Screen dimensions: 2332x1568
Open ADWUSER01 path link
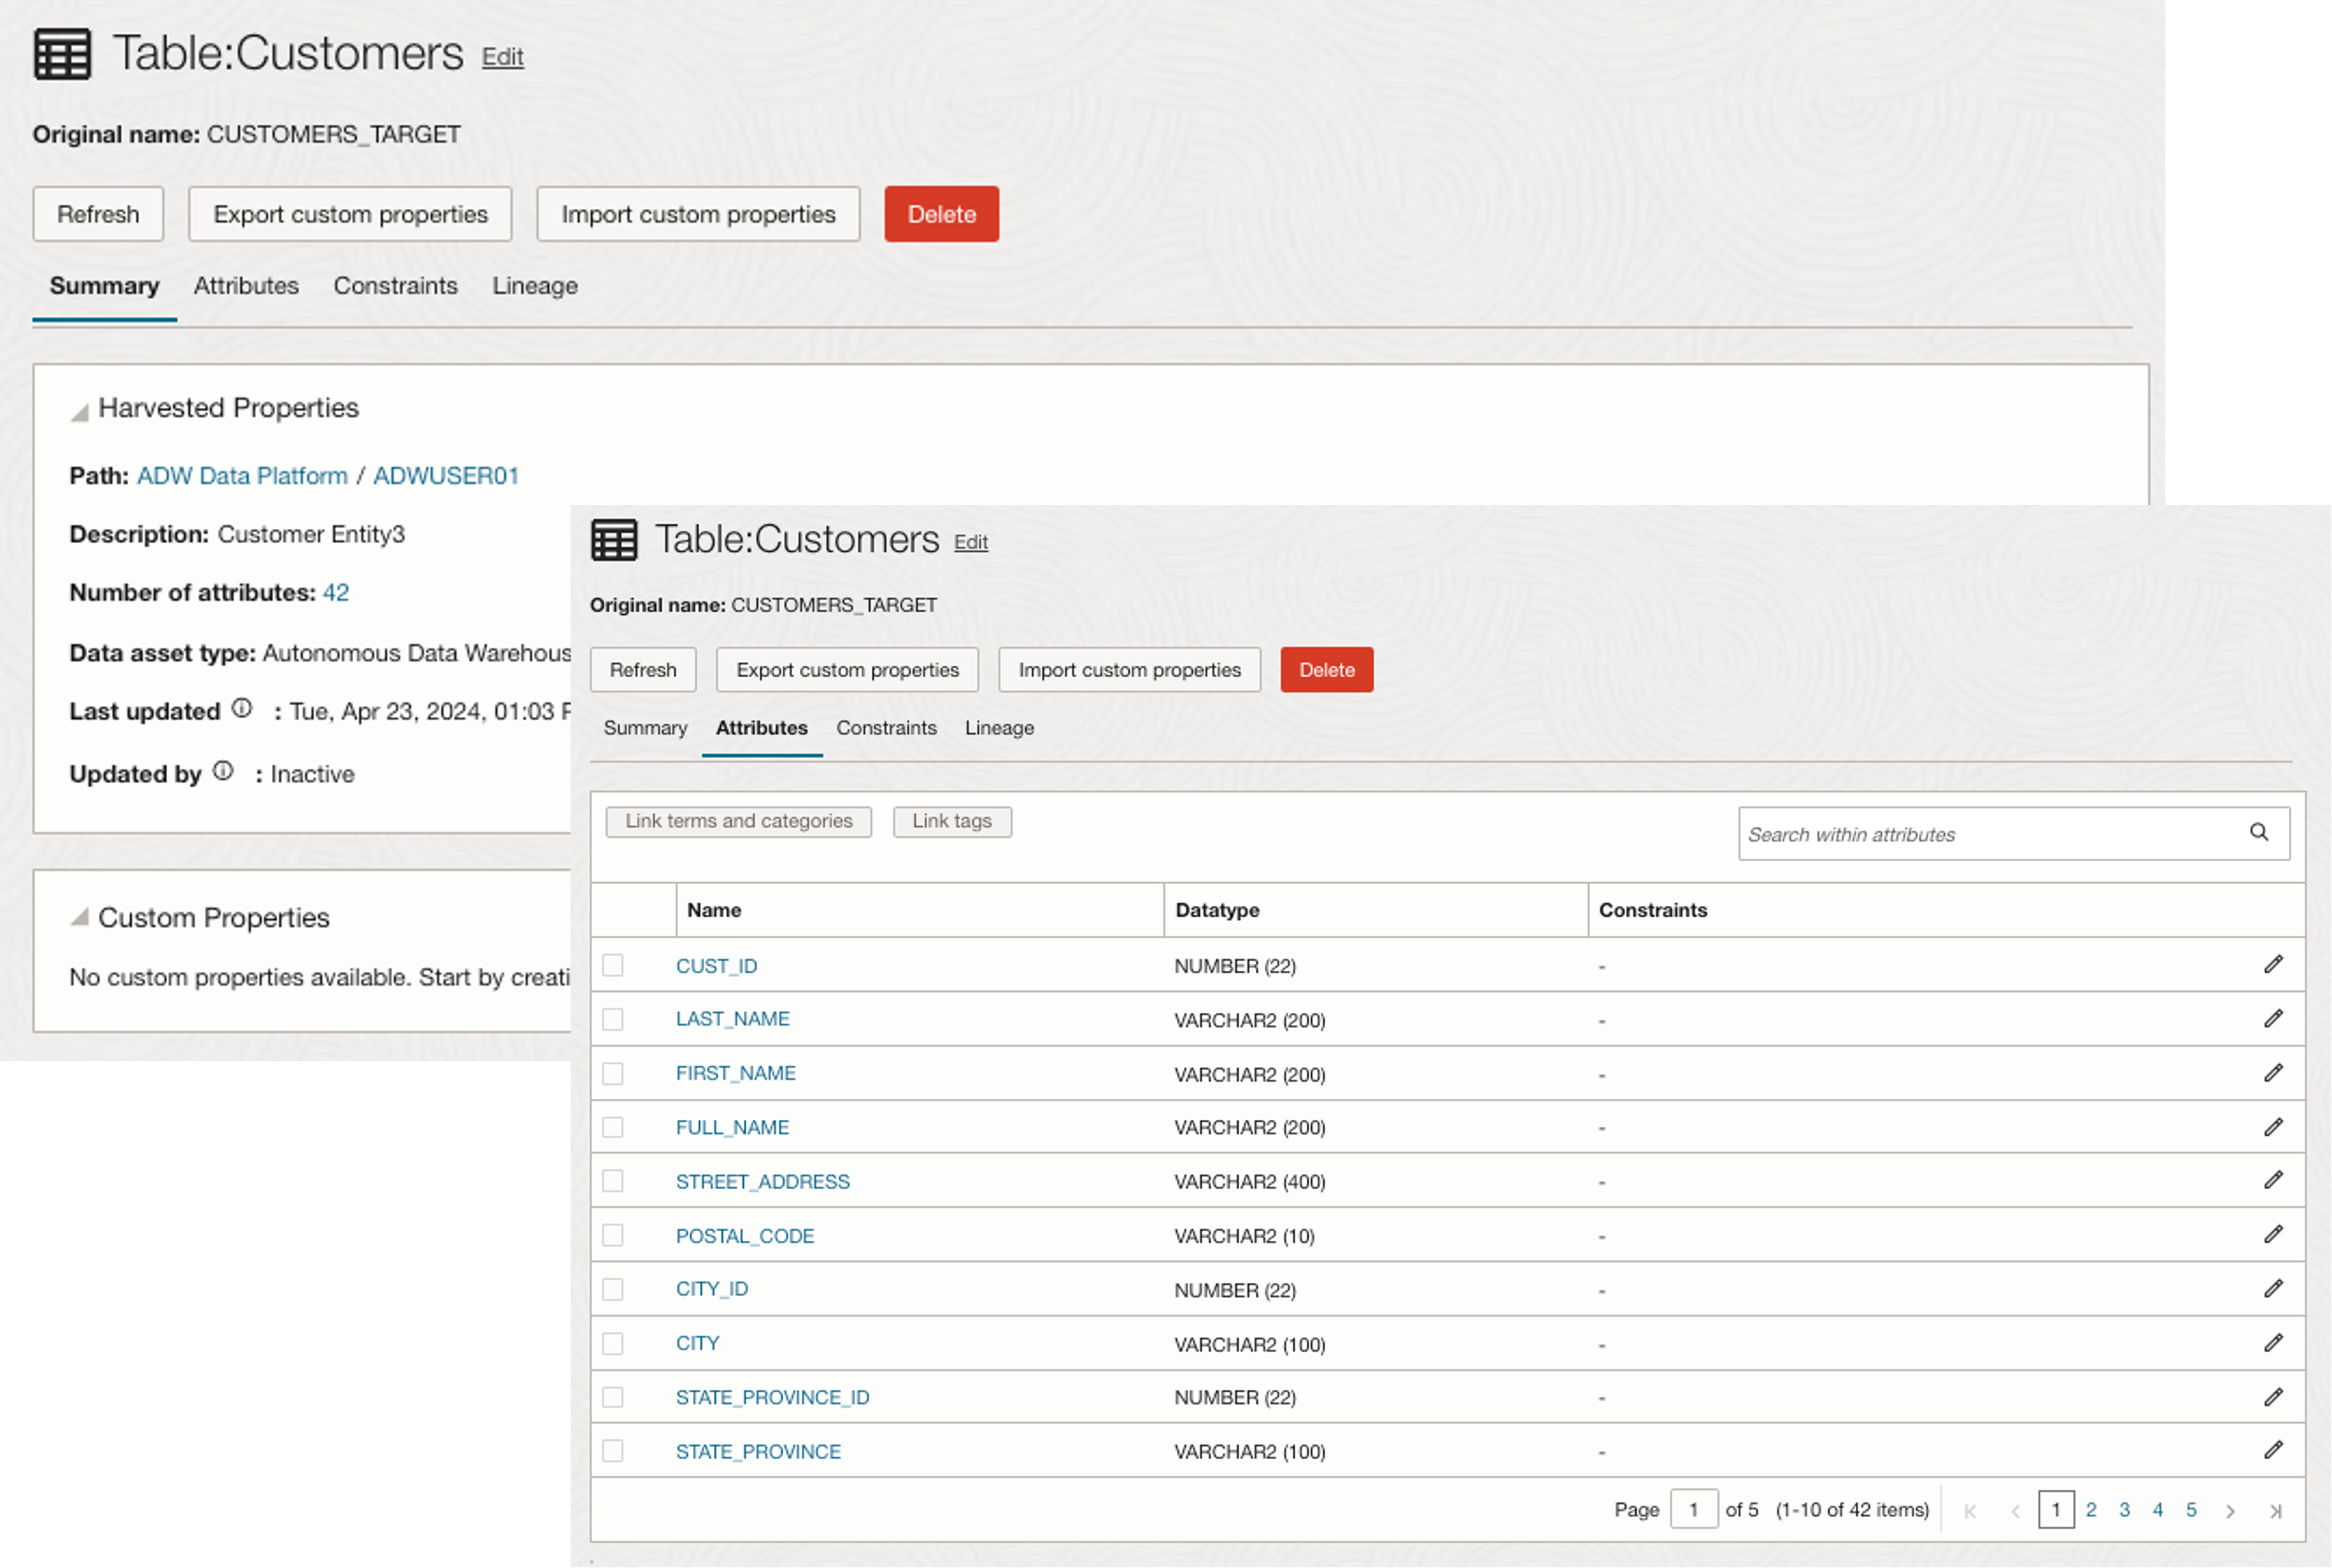[446, 476]
